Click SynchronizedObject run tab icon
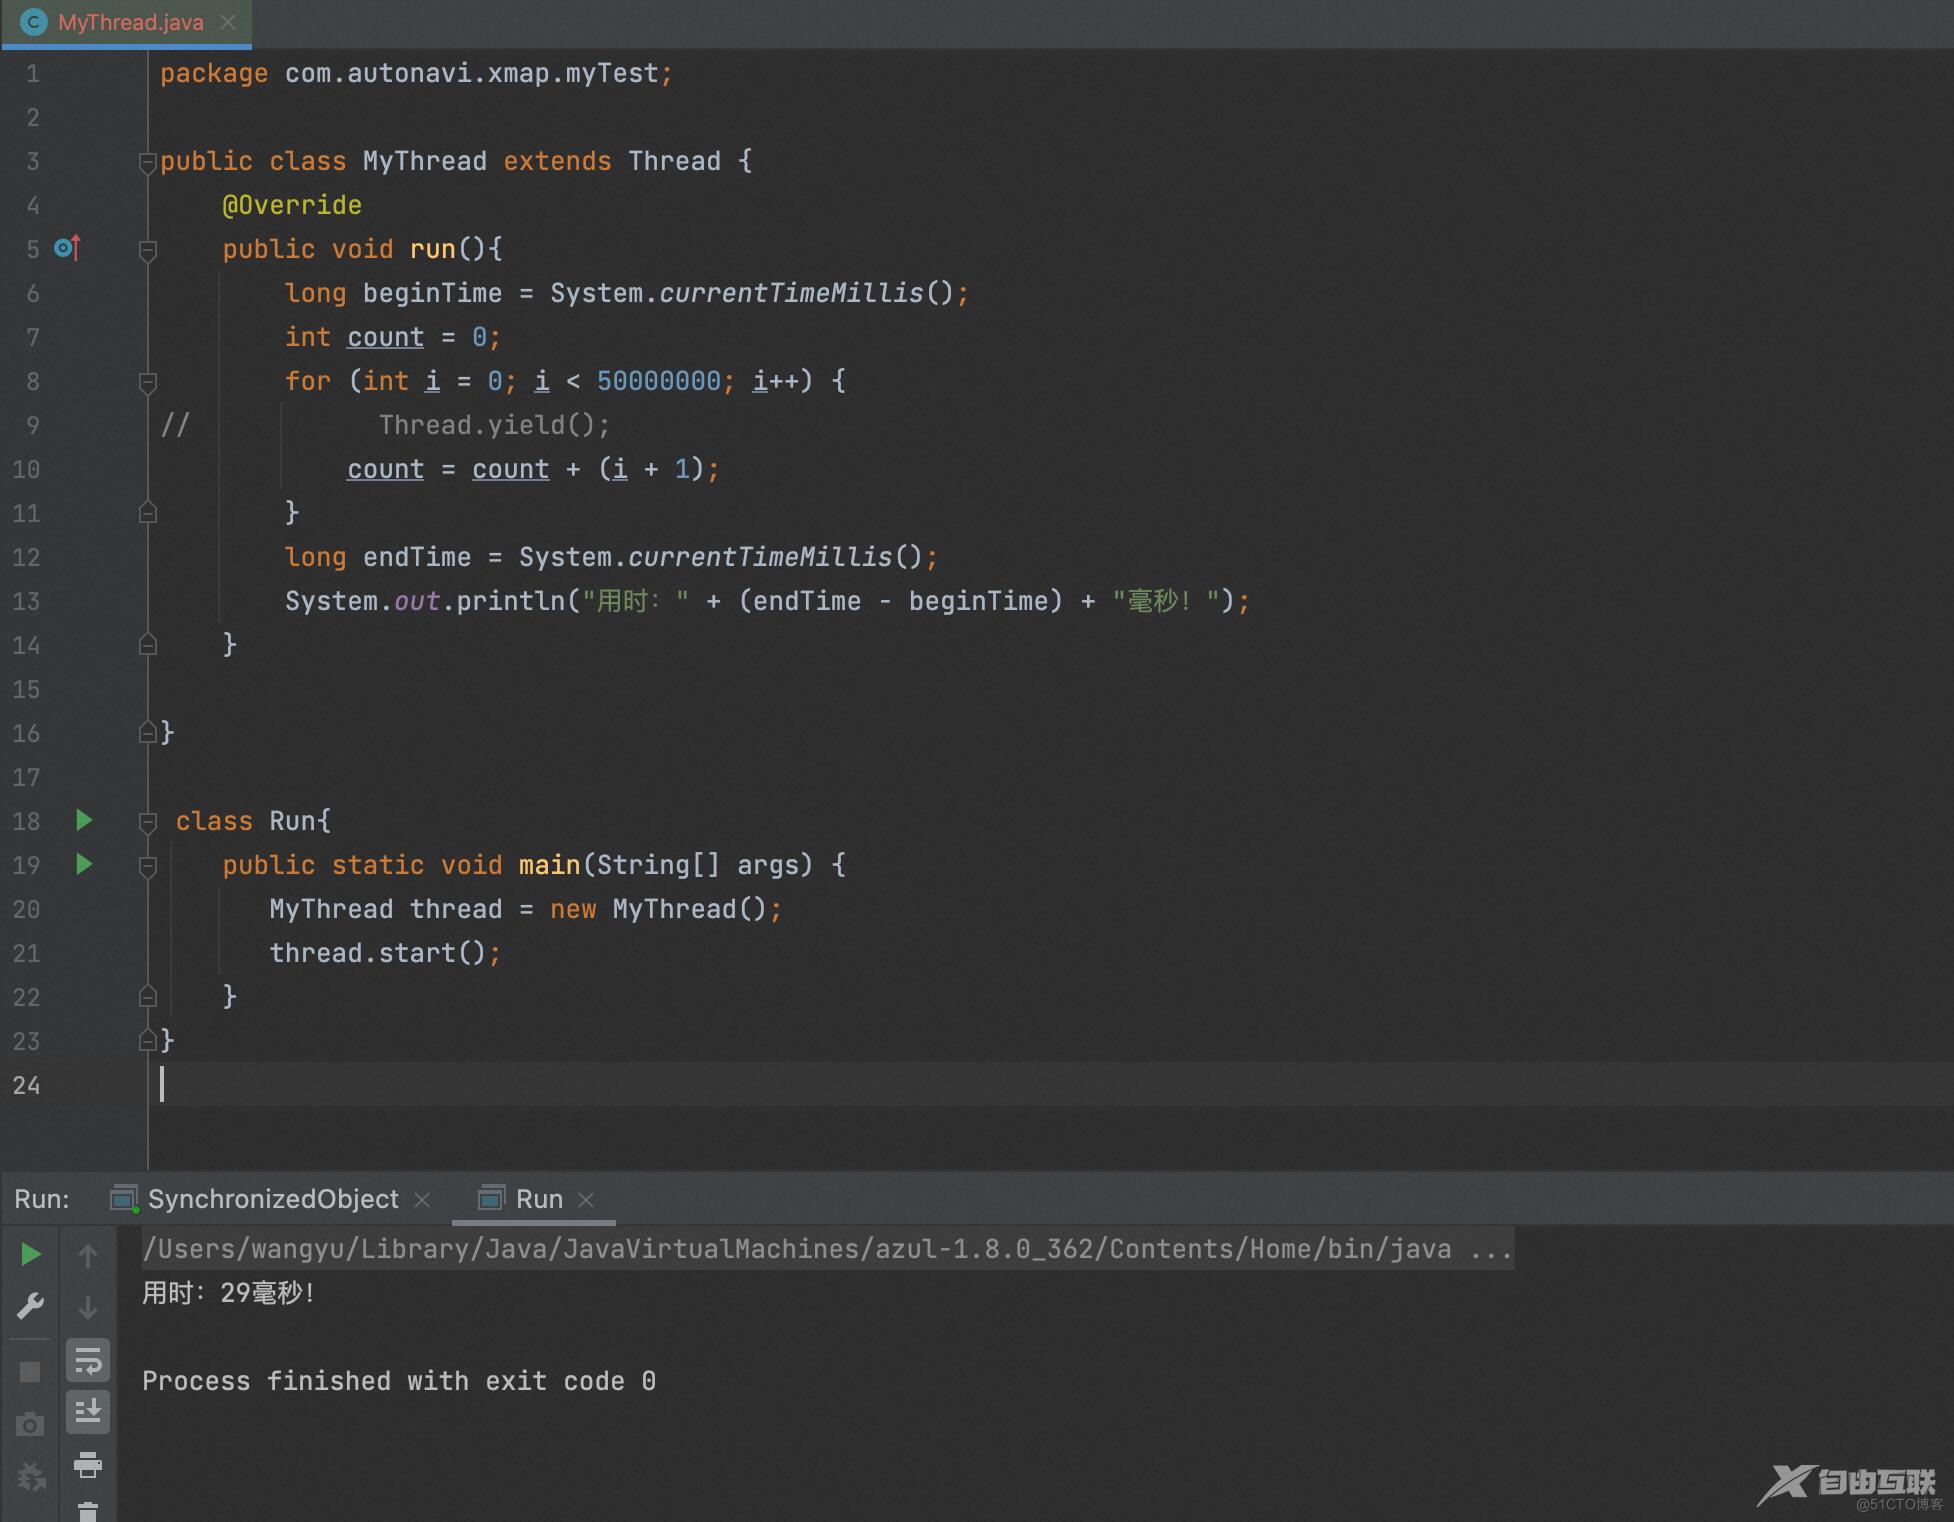The image size is (1954, 1522). coord(124,1198)
